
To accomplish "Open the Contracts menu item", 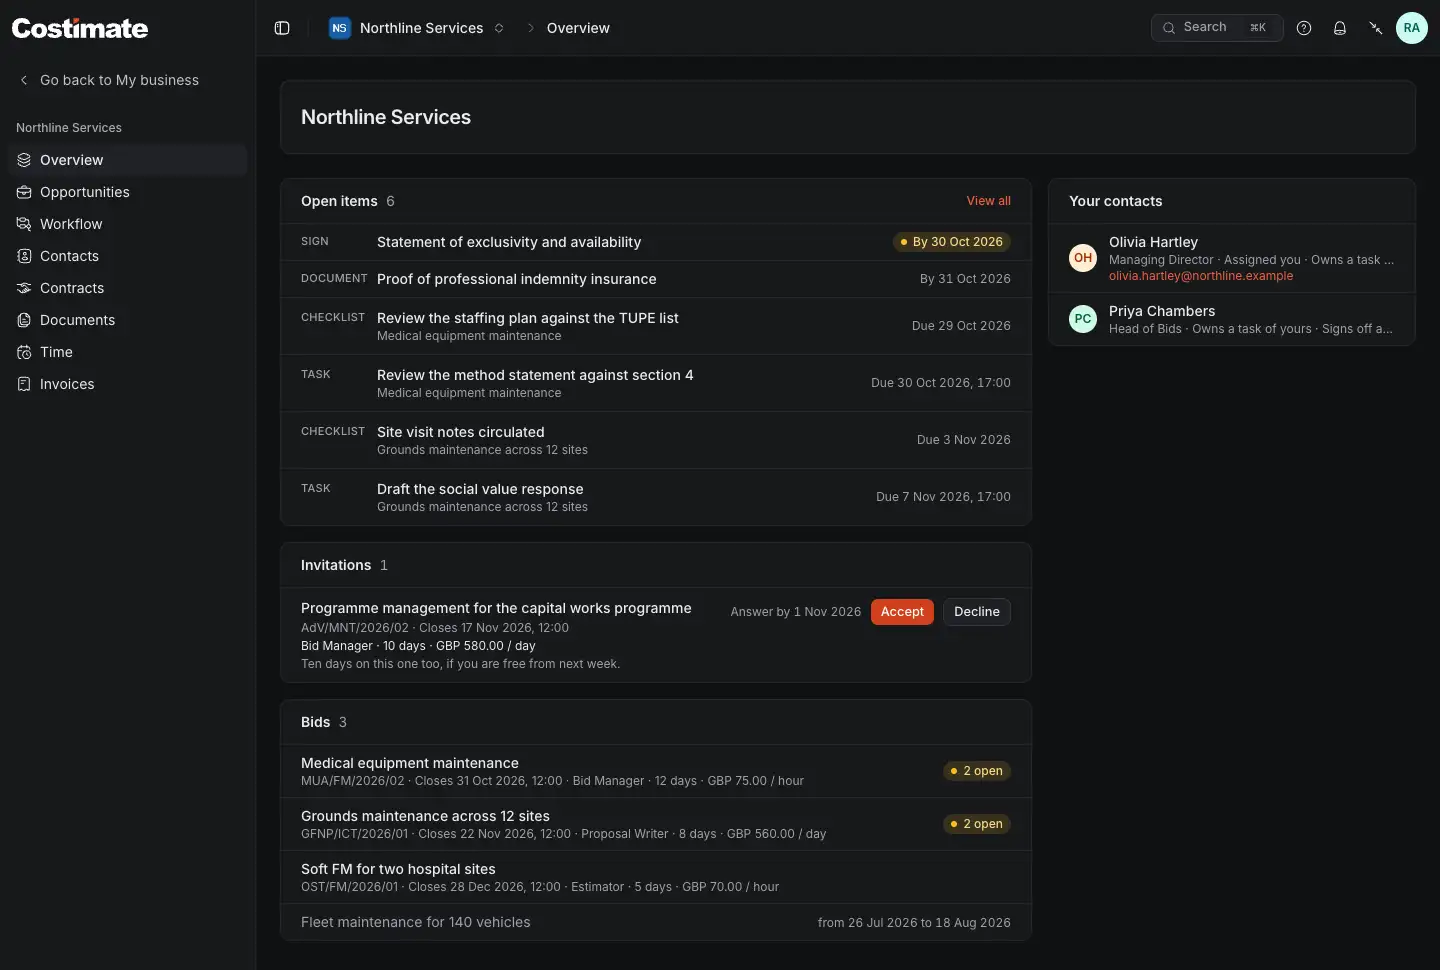I will pyautogui.click(x=127, y=288).
